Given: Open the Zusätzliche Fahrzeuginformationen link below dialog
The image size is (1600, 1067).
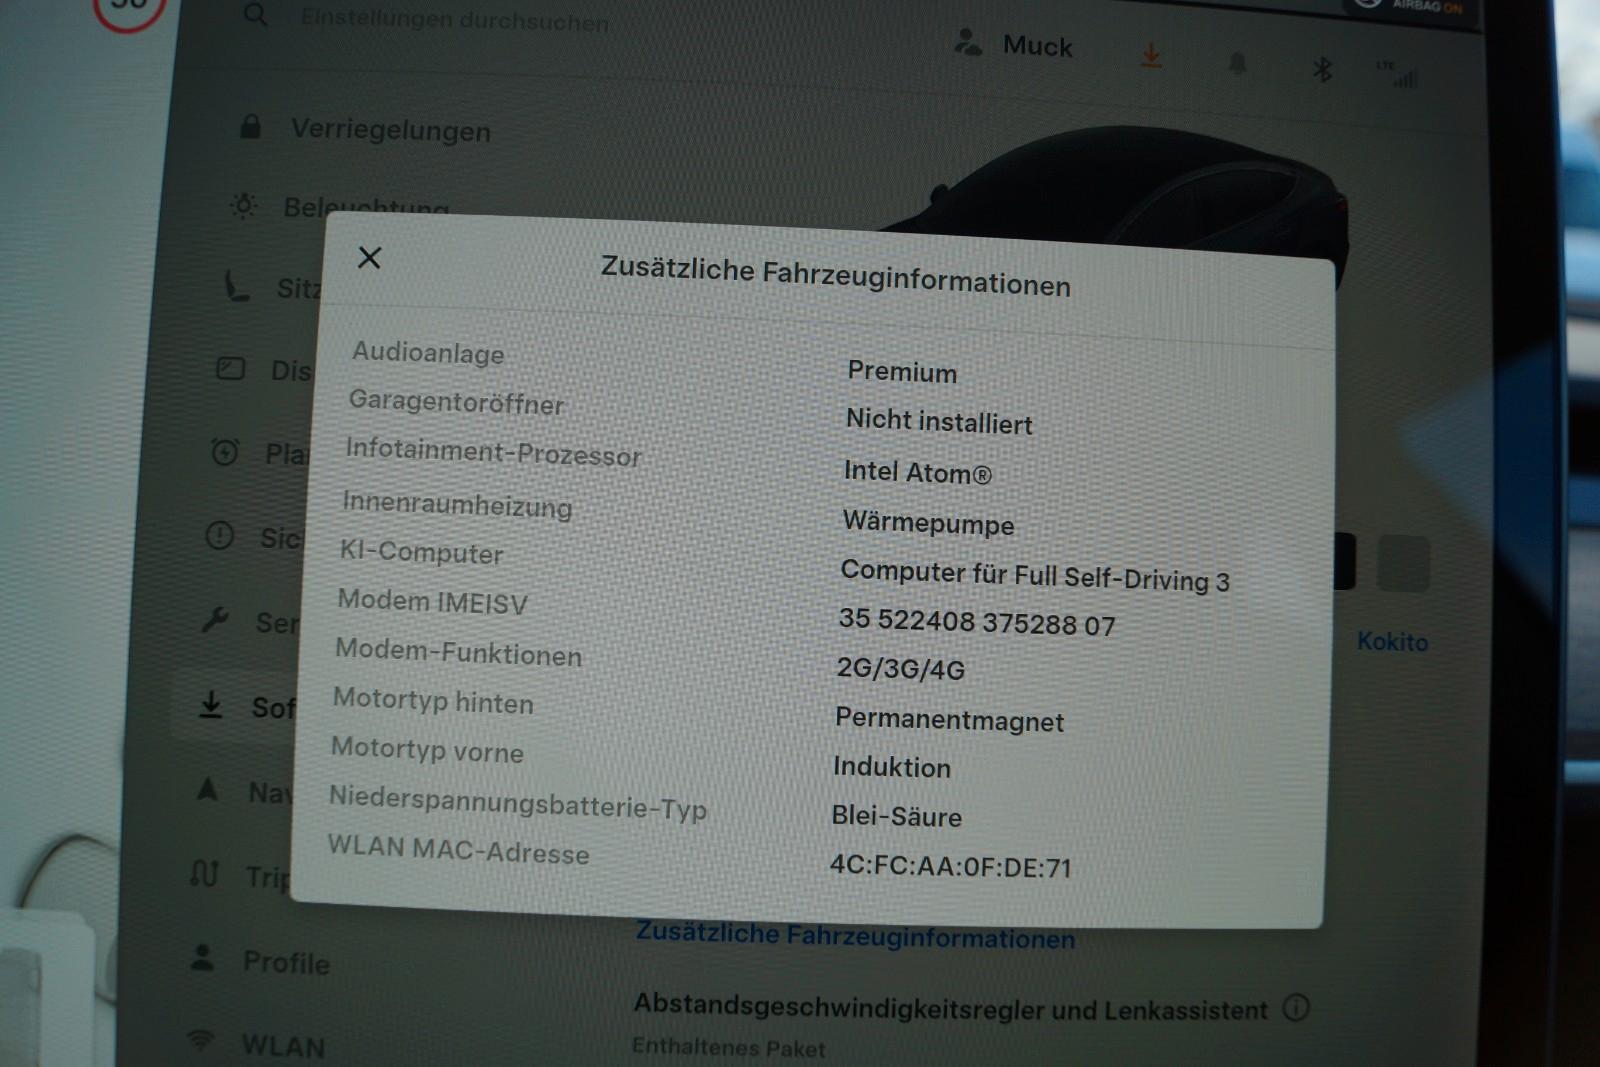Looking at the screenshot, I should [856, 936].
